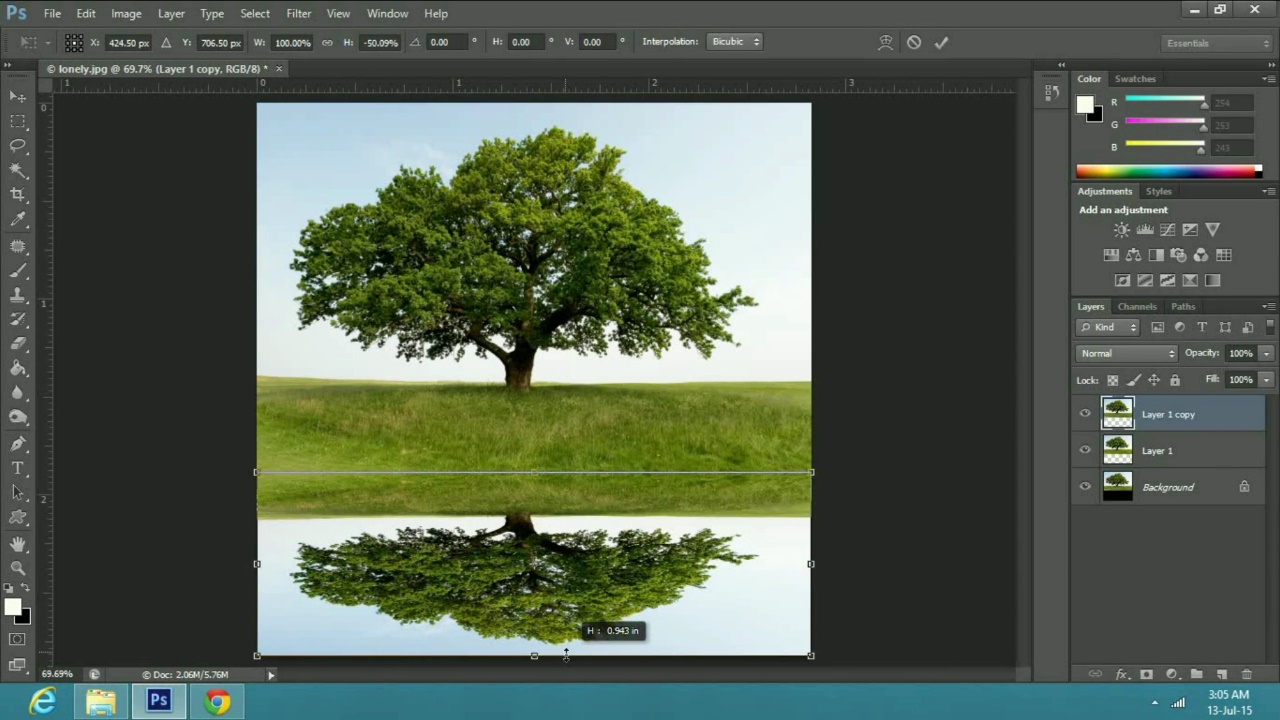The image size is (1280, 720).
Task: Add a Curves adjustment
Action: point(1167,230)
